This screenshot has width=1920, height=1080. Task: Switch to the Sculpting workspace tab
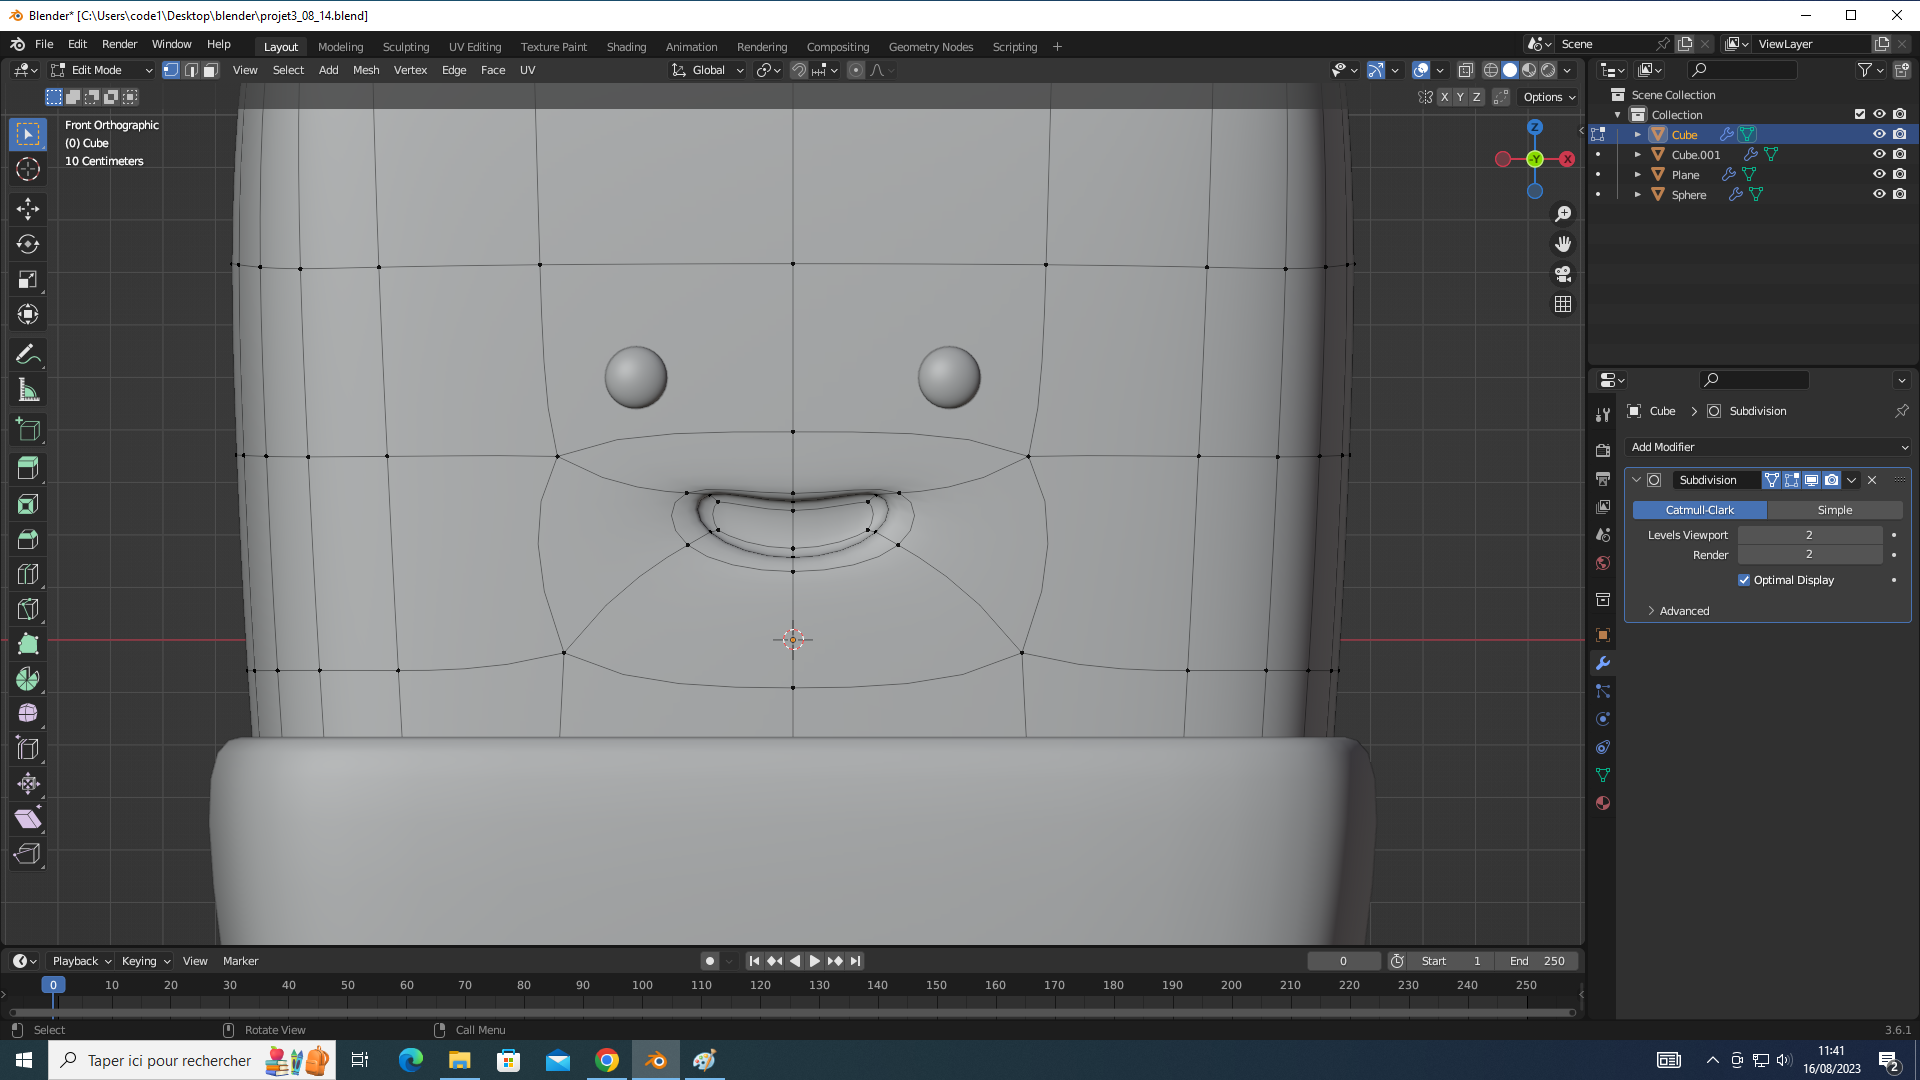click(x=406, y=47)
